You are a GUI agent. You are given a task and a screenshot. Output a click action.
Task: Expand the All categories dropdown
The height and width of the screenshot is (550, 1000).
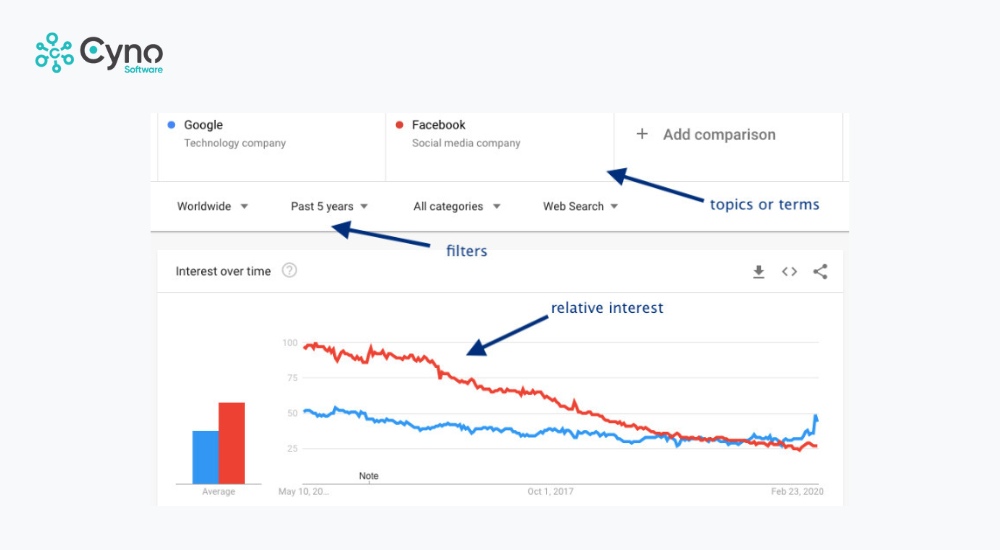point(456,206)
